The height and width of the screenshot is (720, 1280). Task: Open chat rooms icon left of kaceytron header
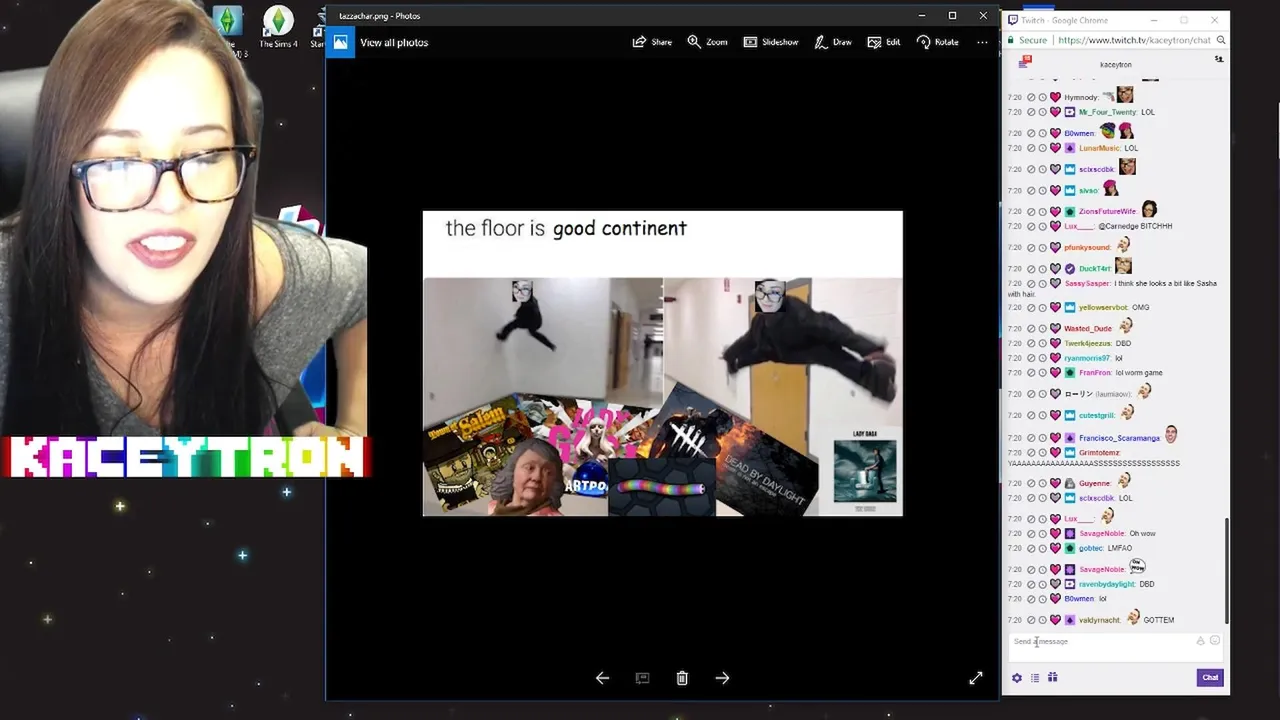[x=1024, y=62]
